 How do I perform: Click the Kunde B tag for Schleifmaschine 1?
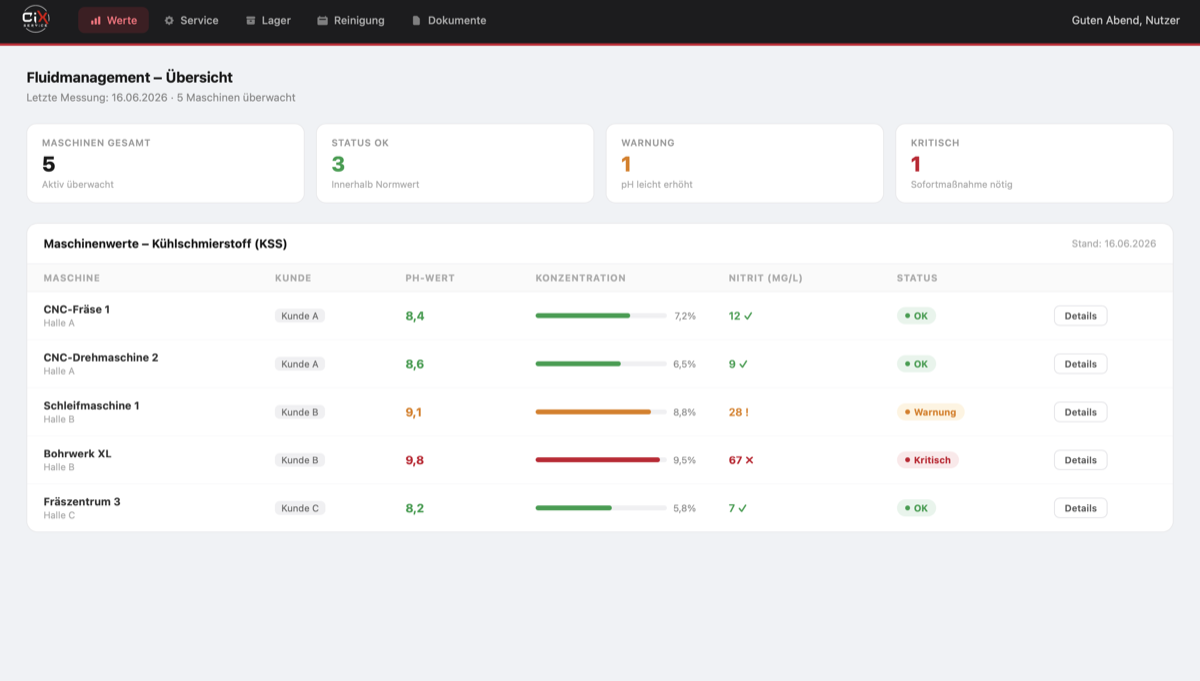[300, 412]
